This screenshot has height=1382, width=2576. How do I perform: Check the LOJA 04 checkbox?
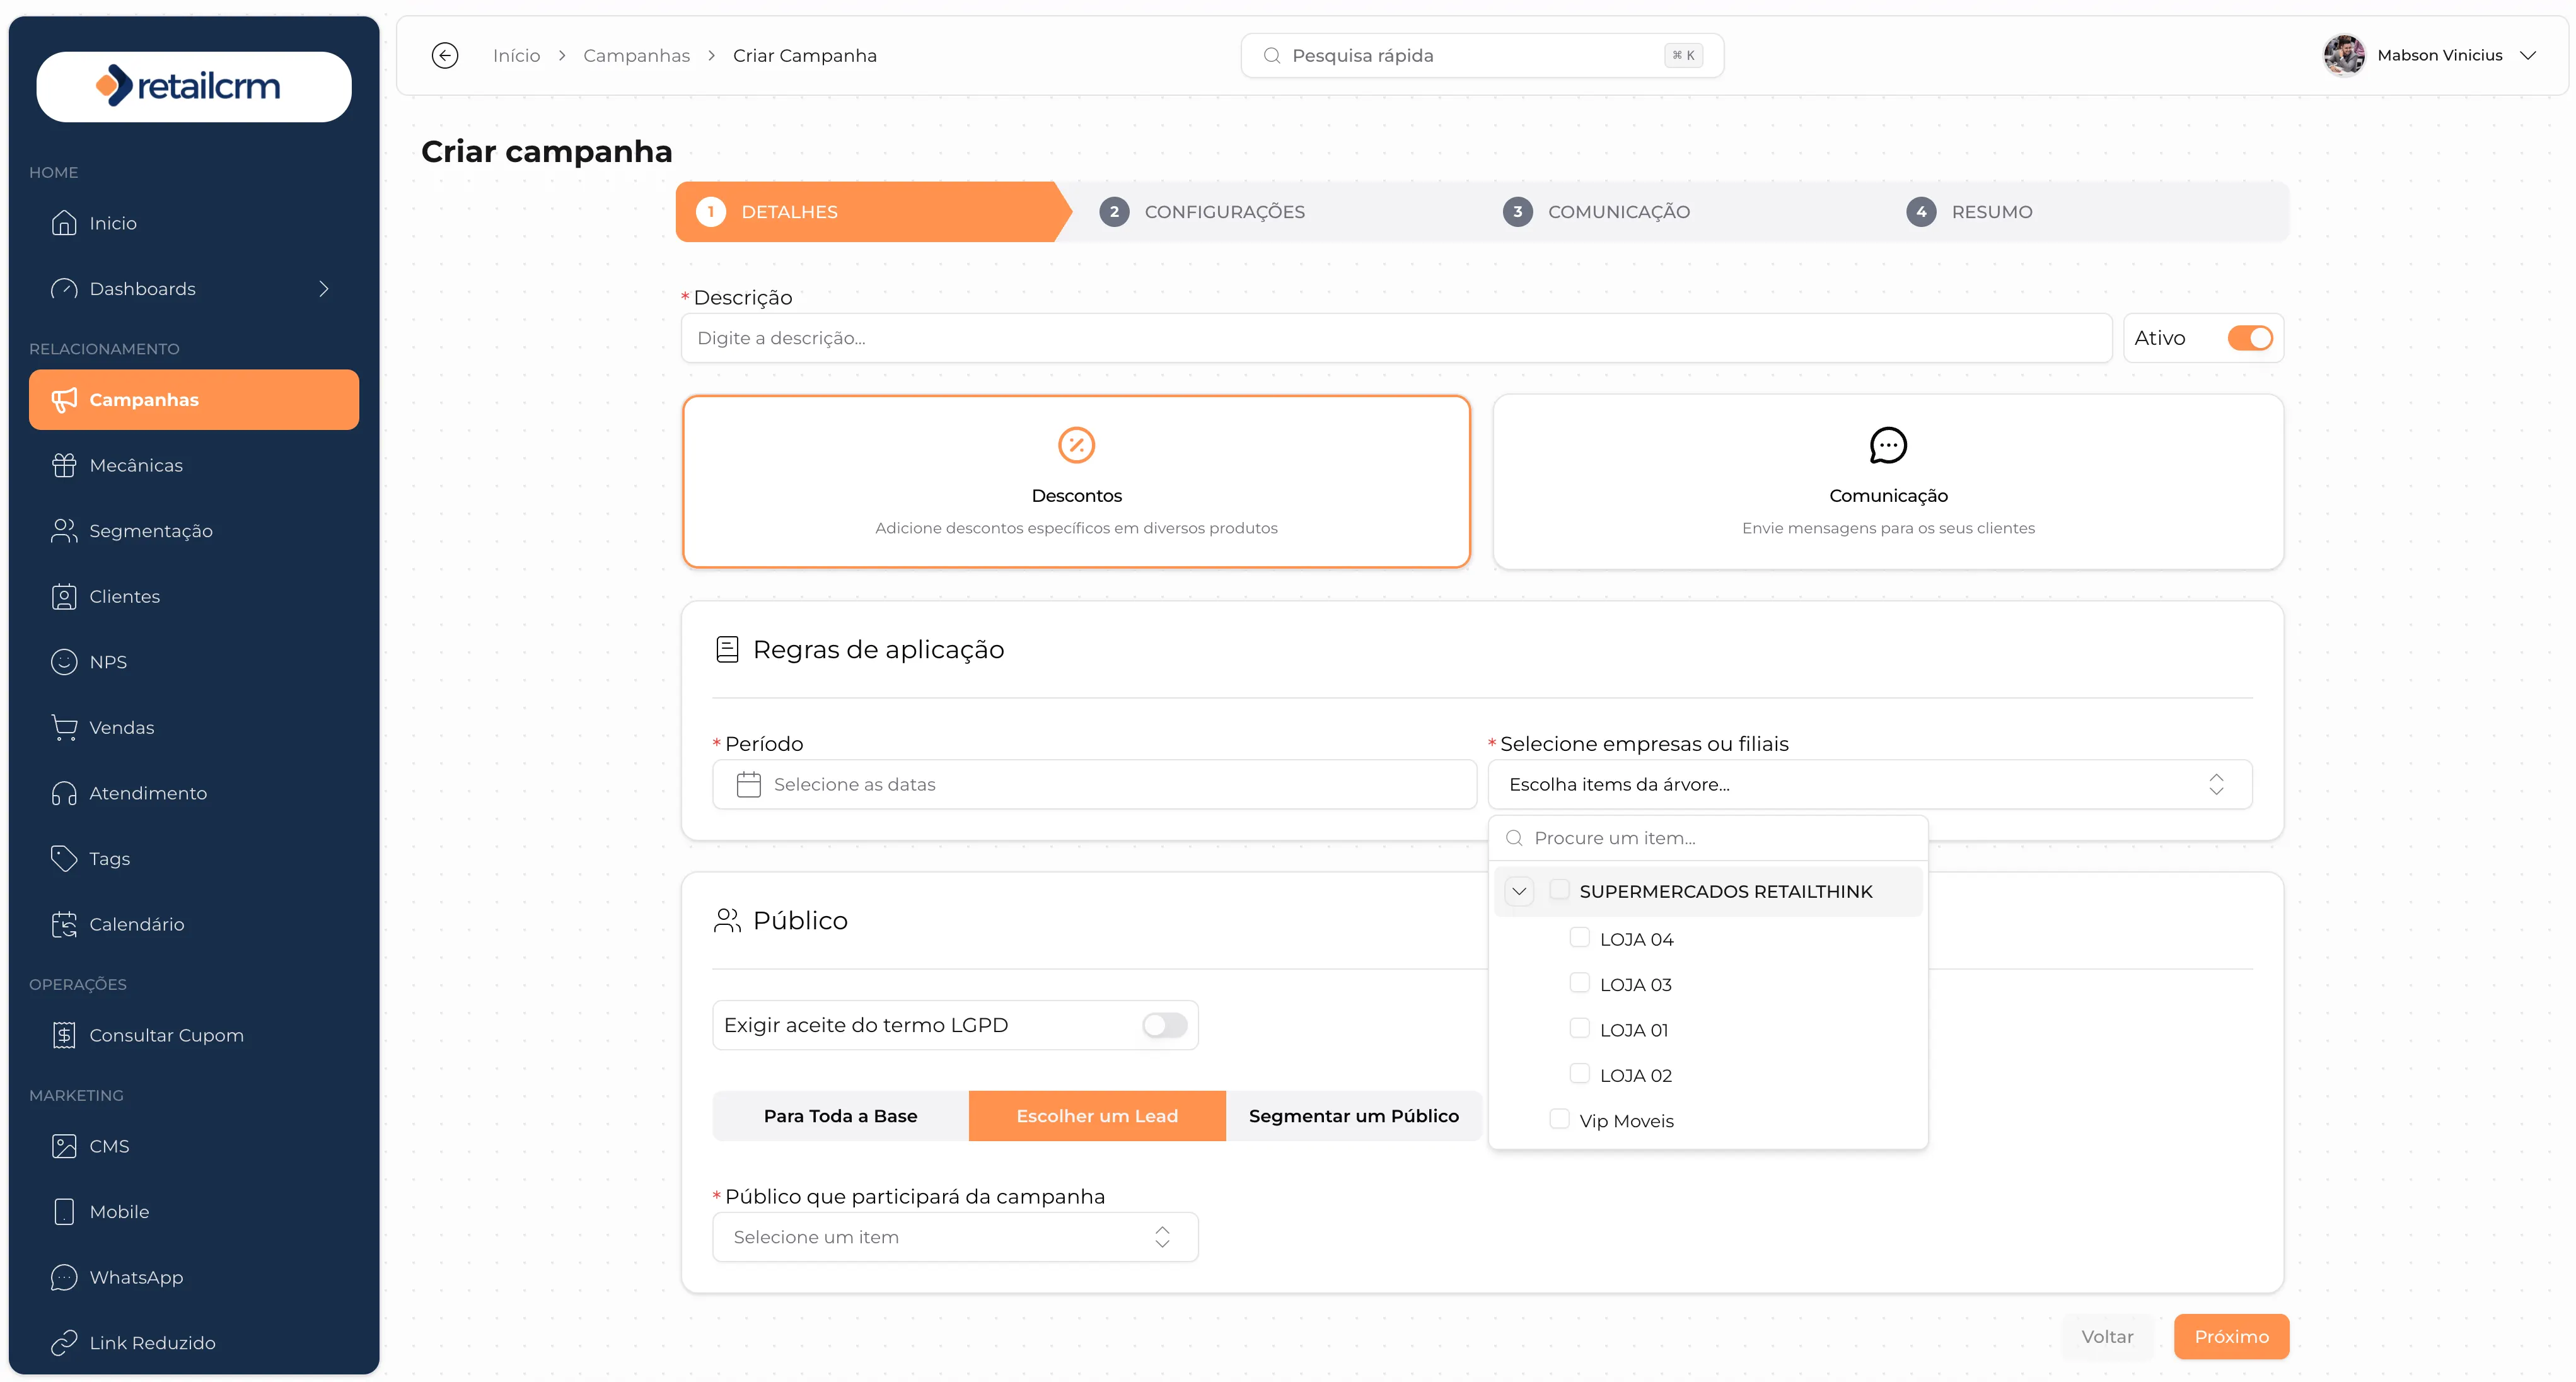point(1579,937)
